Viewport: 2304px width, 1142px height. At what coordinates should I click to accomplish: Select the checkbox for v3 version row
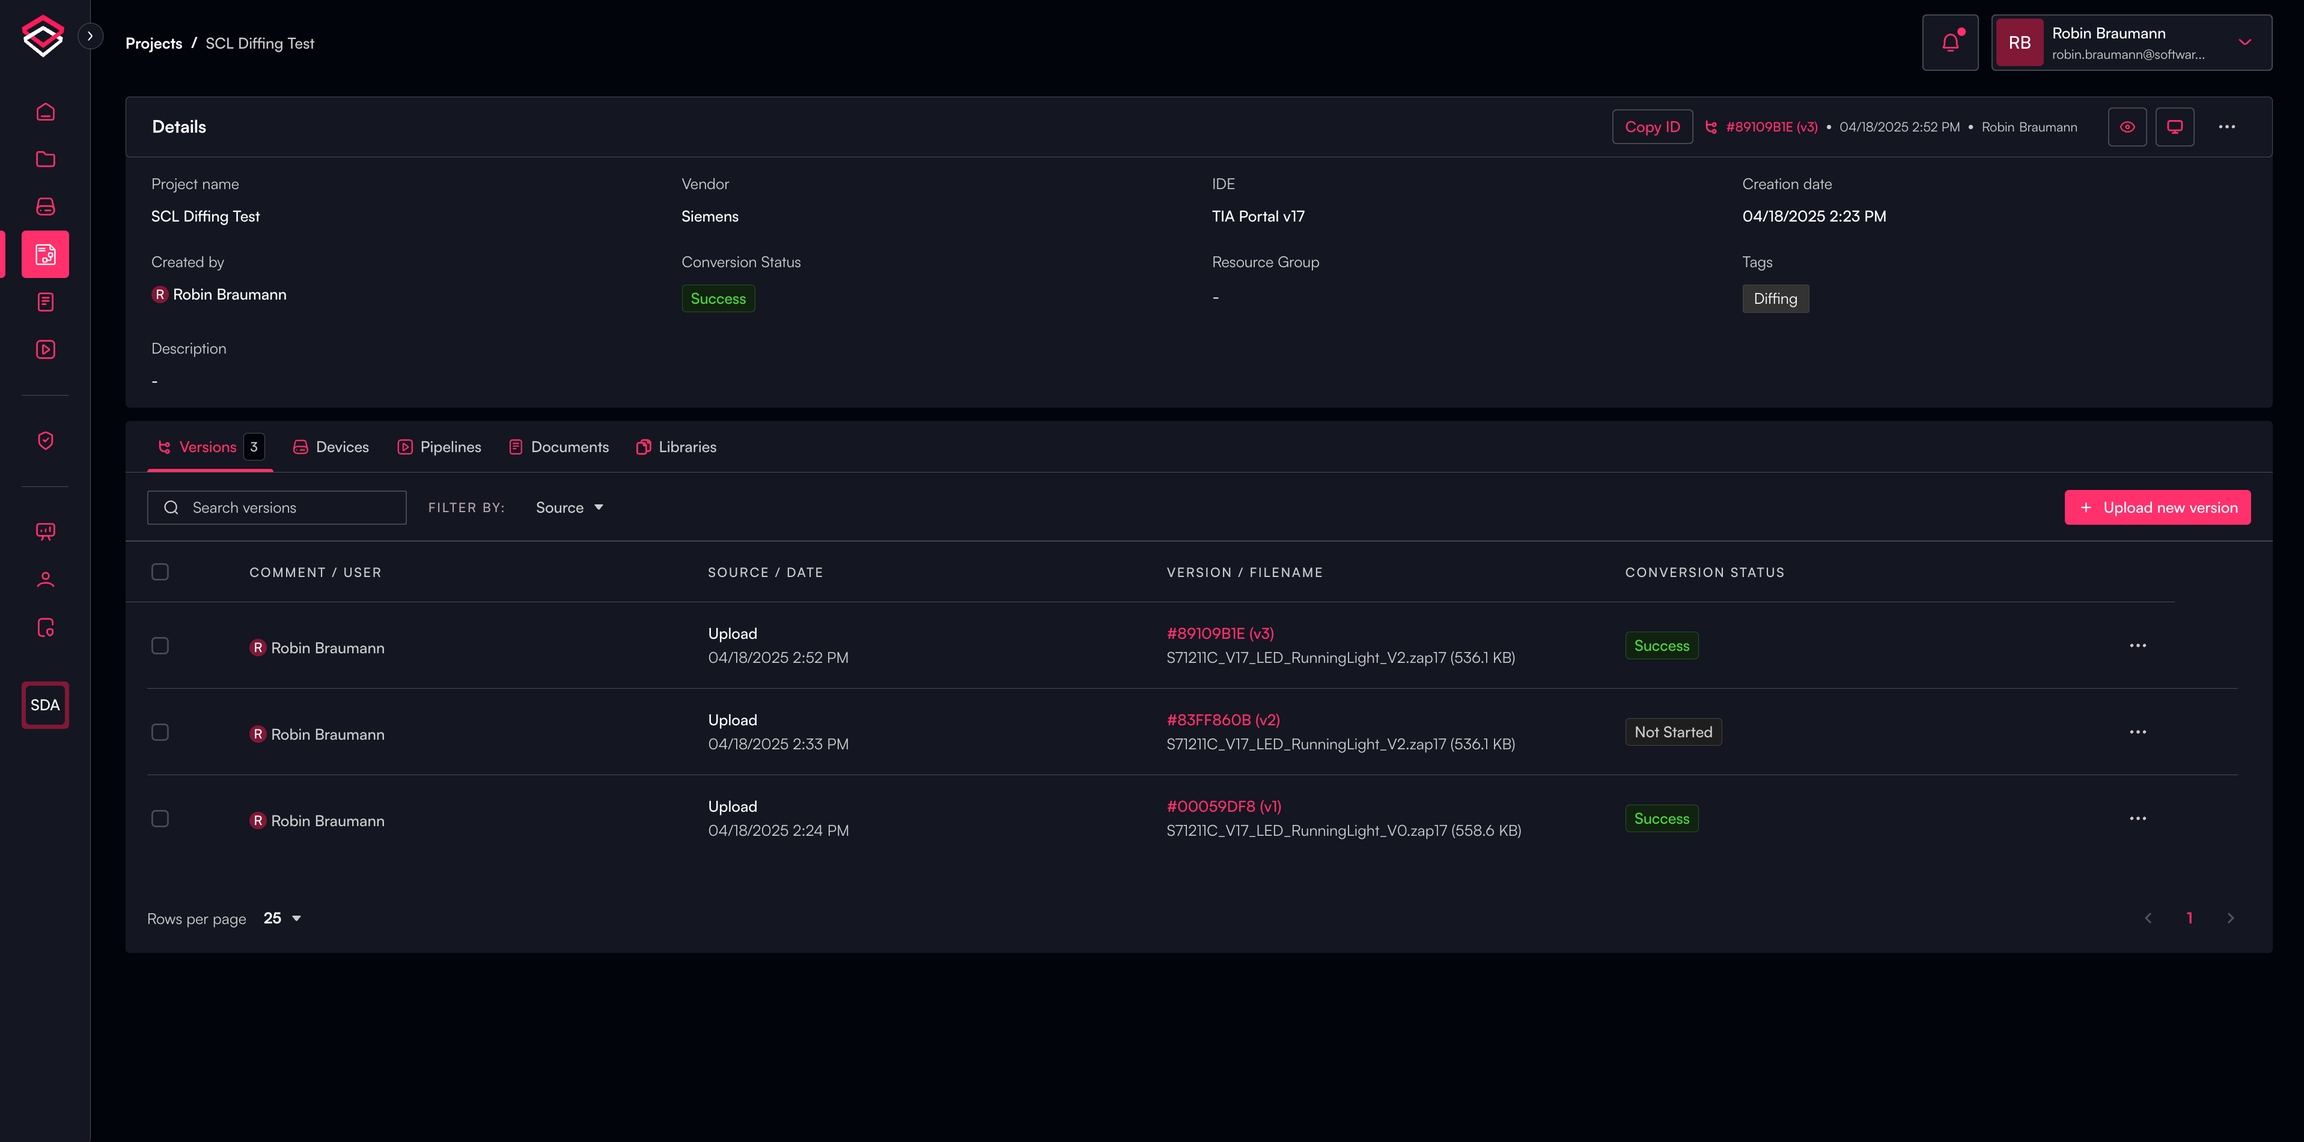pos(160,646)
